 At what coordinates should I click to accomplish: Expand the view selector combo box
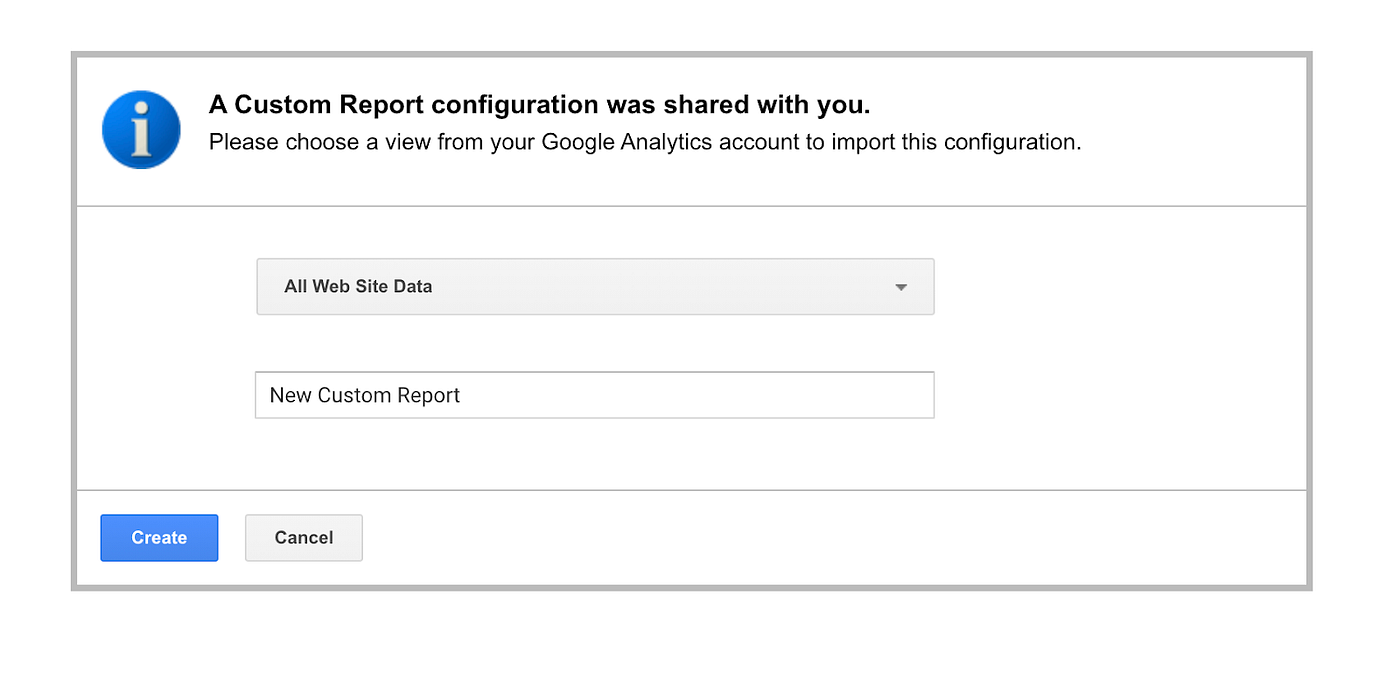pyautogui.click(x=595, y=287)
